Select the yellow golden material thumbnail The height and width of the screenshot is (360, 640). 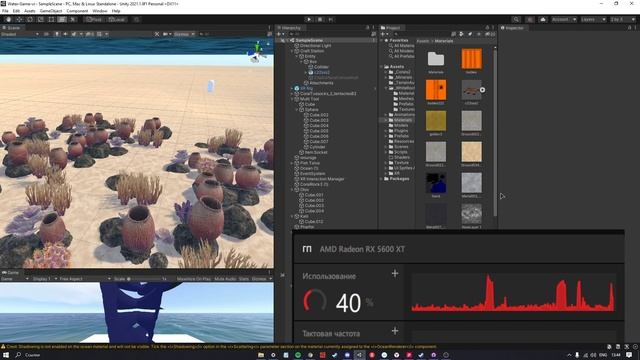436,121
